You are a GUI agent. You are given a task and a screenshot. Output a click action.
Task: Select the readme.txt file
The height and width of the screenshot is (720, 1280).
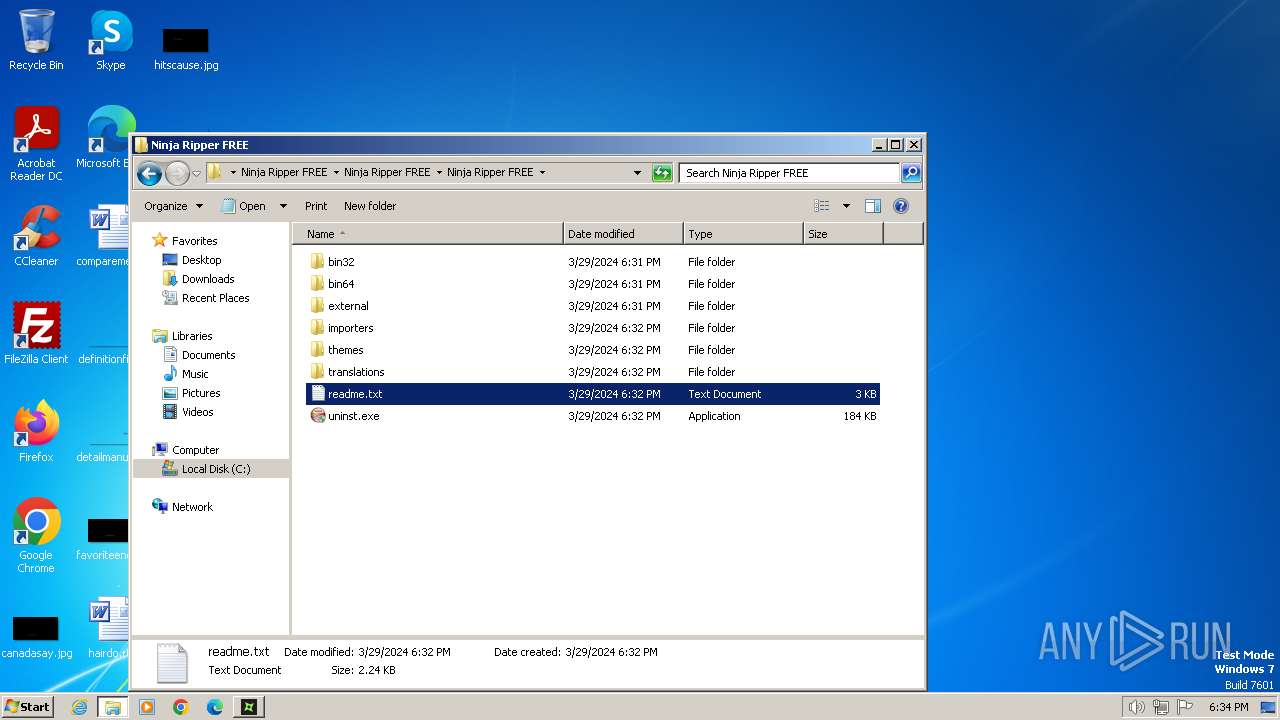point(593,394)
